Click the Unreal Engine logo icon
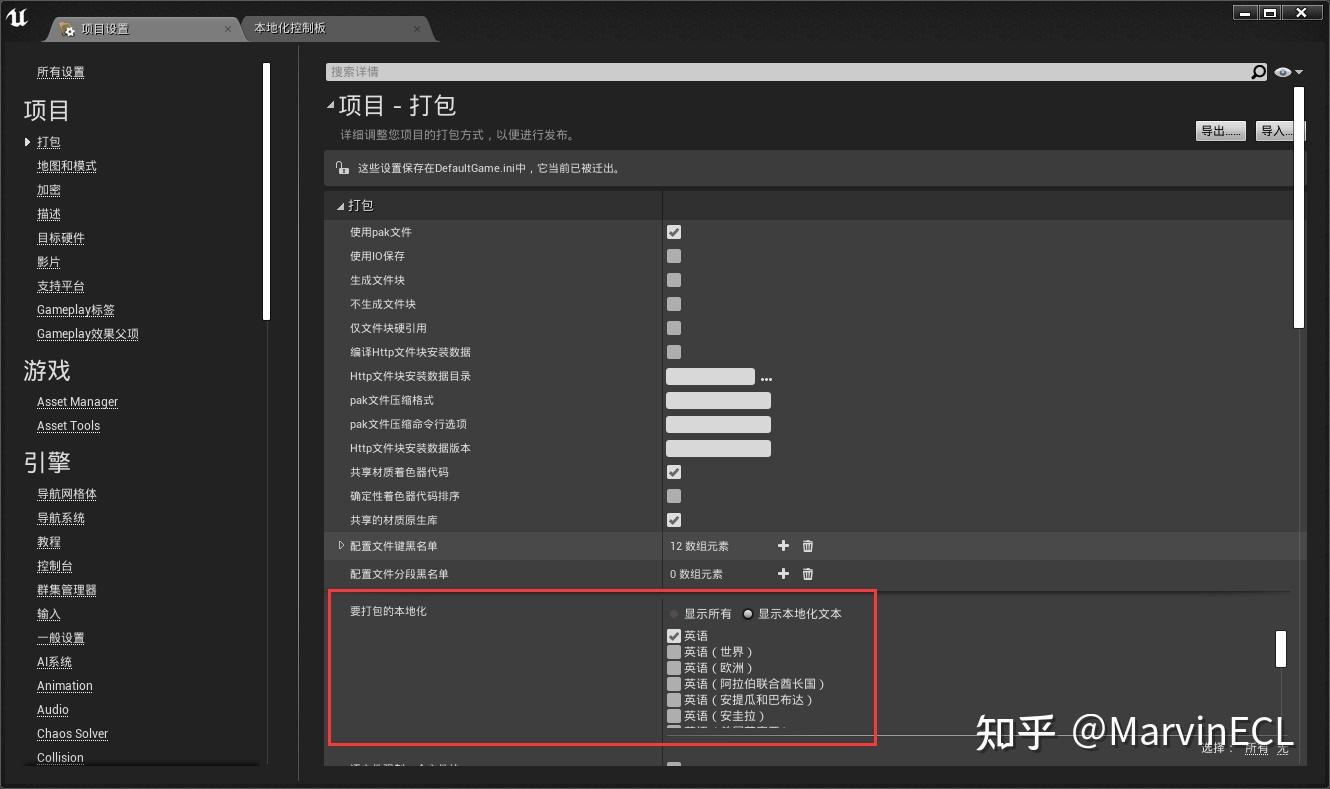The height and width of the screenshot is (789, 1330). [16, 18]
